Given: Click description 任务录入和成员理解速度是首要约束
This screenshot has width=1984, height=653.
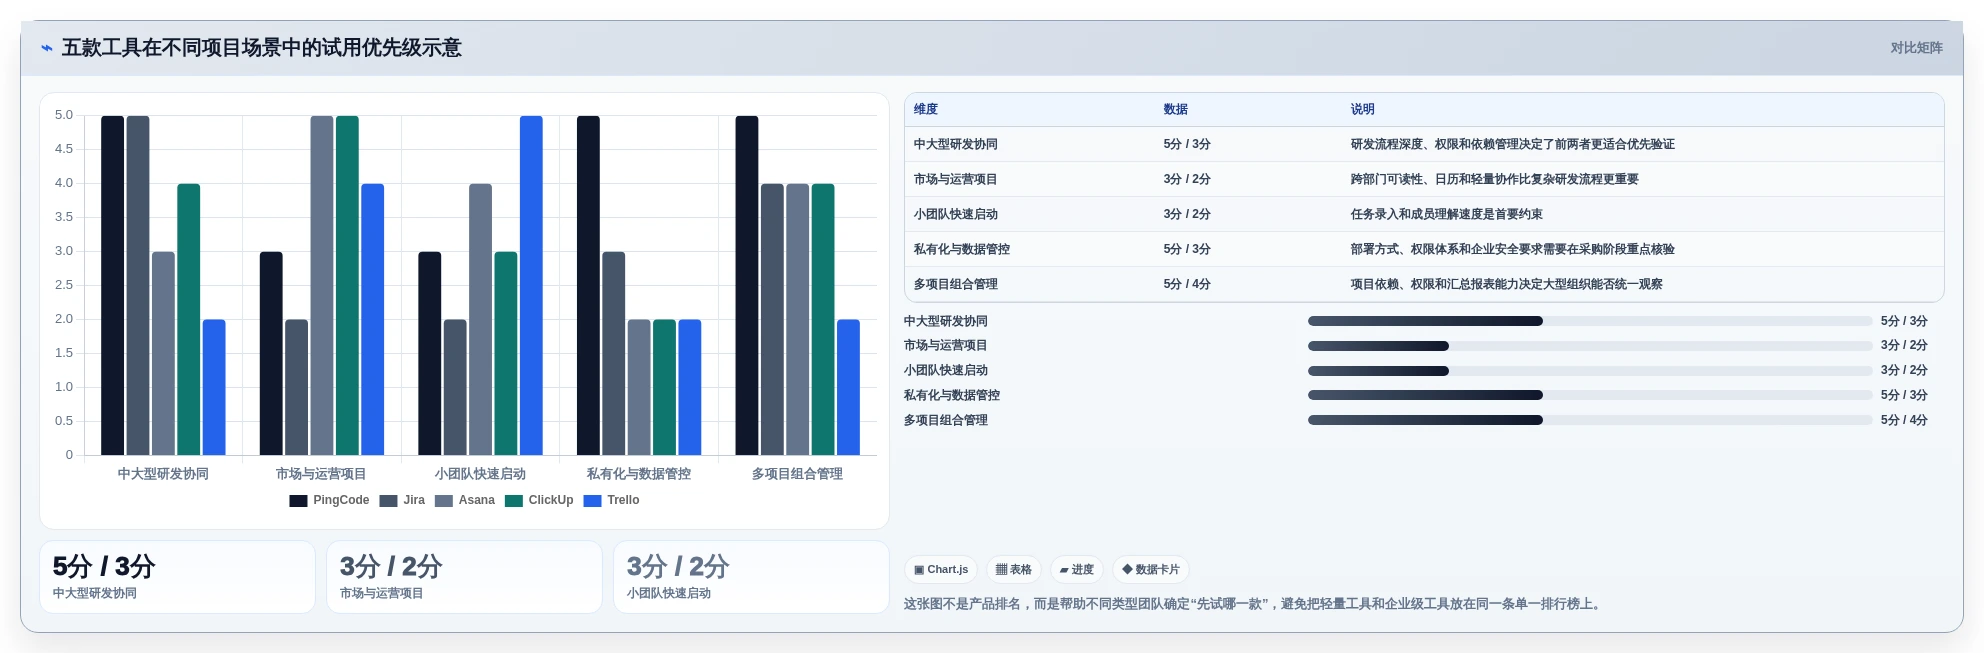Looking at the screenshot, I should click(1447, 215).
